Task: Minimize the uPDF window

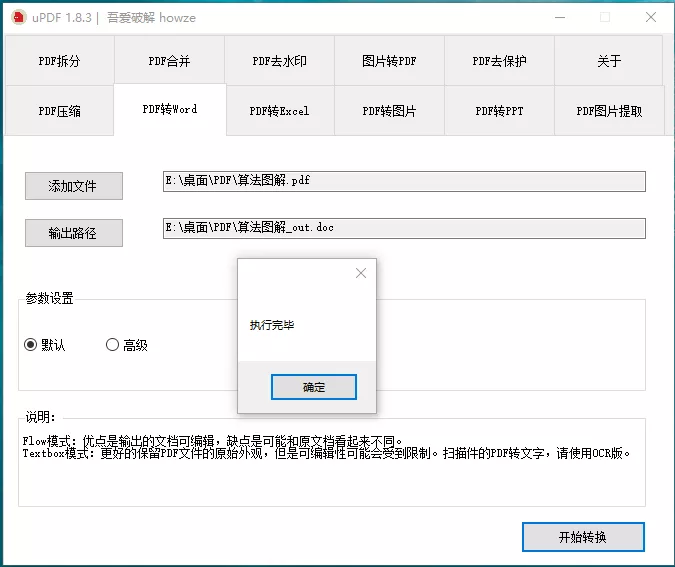Action: point(560,17)
